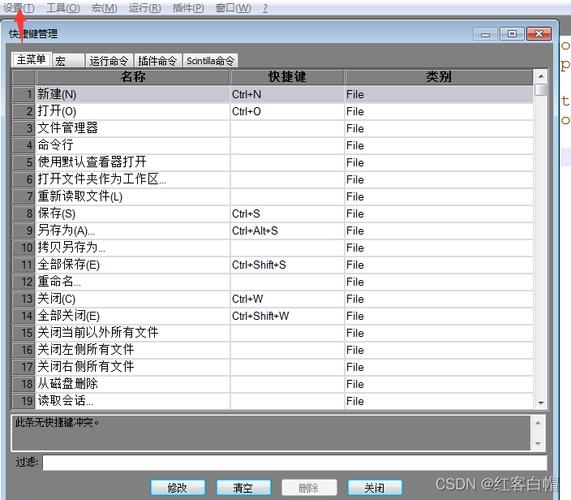Select the 读取会话... row
The height and width of the screenshot is (500, 571).
click(273, 401)
